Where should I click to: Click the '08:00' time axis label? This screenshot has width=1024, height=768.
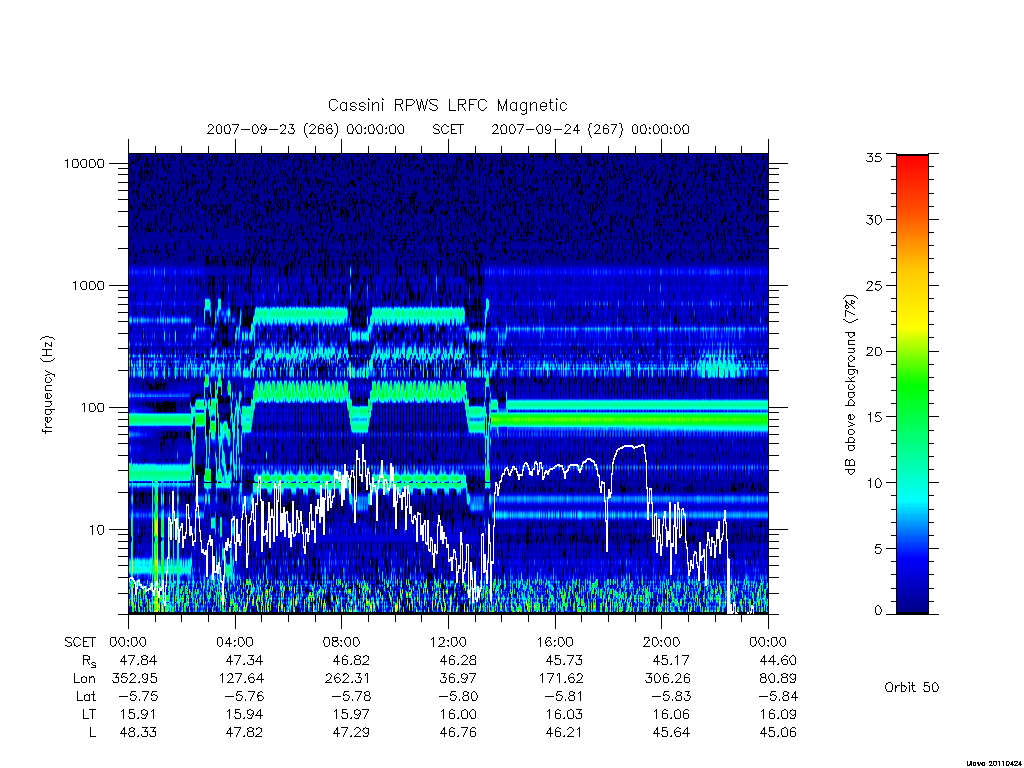pyautogui.click(x=342, y=642)
